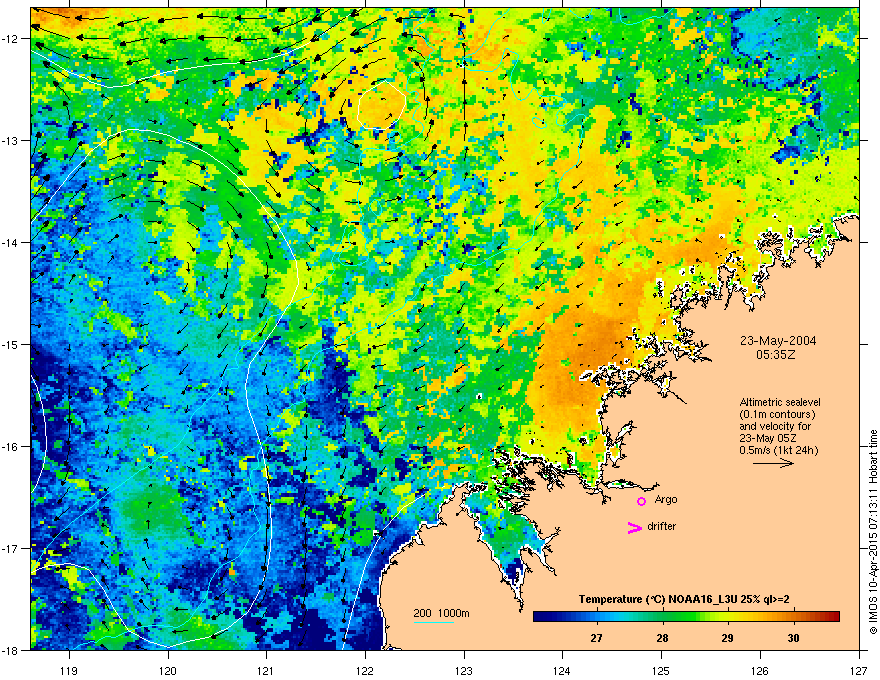The height and width of the screenshot is (680, 880).
Task: Click the '(0.1m contours)' text
Action: pyautogui.click(x=777, y=414)
